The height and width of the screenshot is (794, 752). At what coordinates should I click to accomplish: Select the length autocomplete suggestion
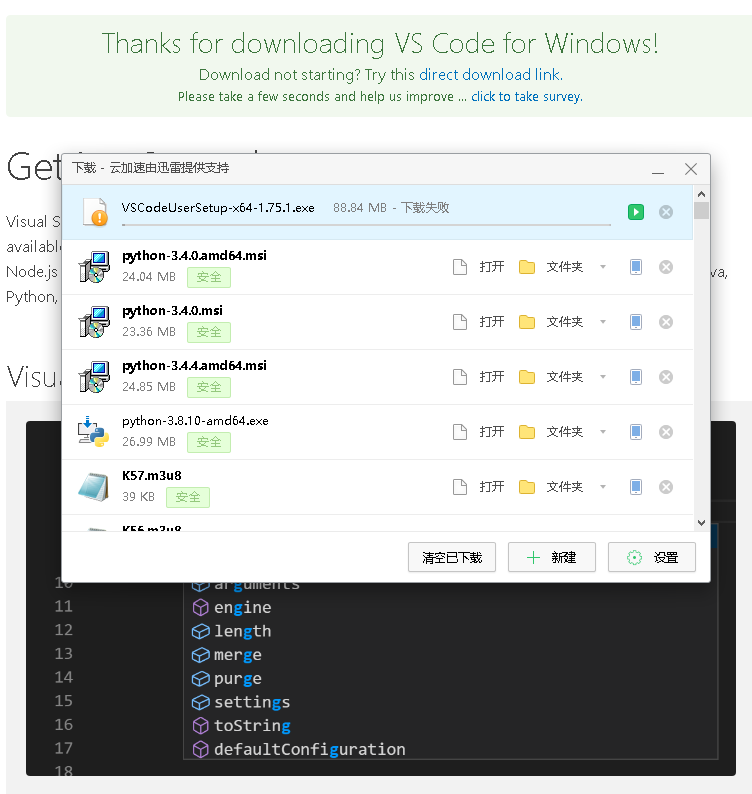click(232, 631)
